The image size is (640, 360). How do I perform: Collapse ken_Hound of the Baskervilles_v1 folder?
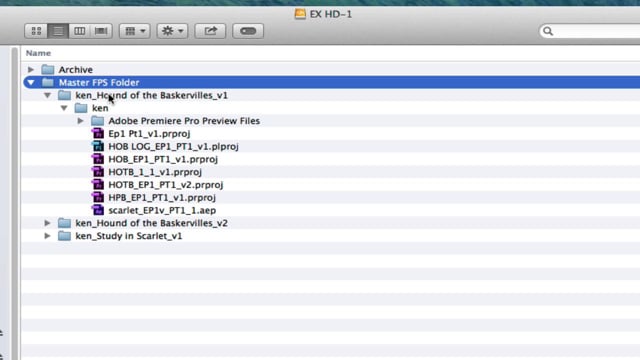47,95
